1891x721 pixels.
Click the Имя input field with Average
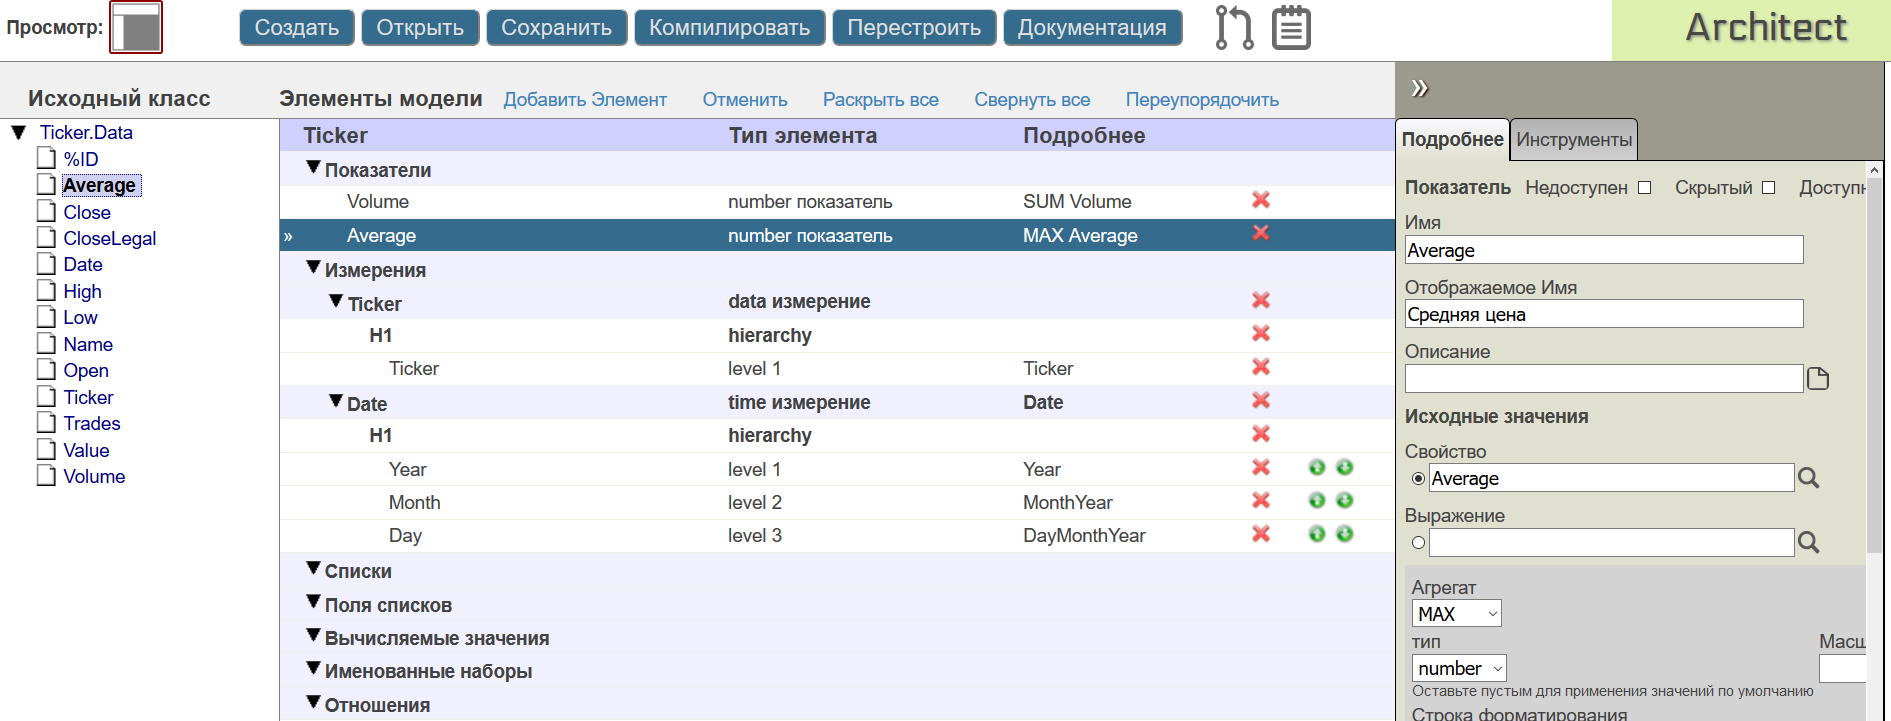point(1604,250)
